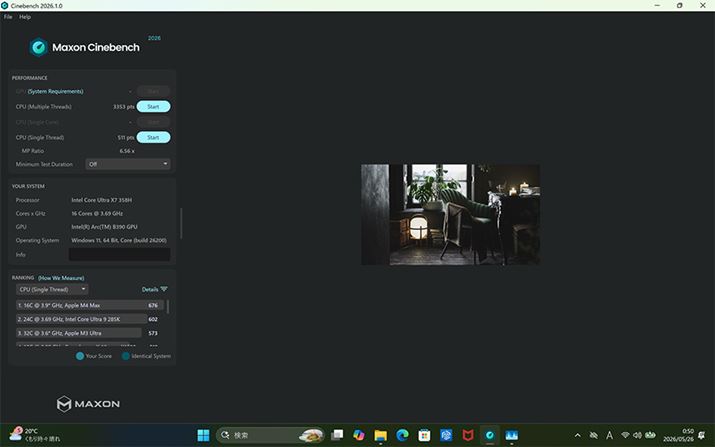
Task: Open the performance monitor taskbar app
Action: click(512, 435)
